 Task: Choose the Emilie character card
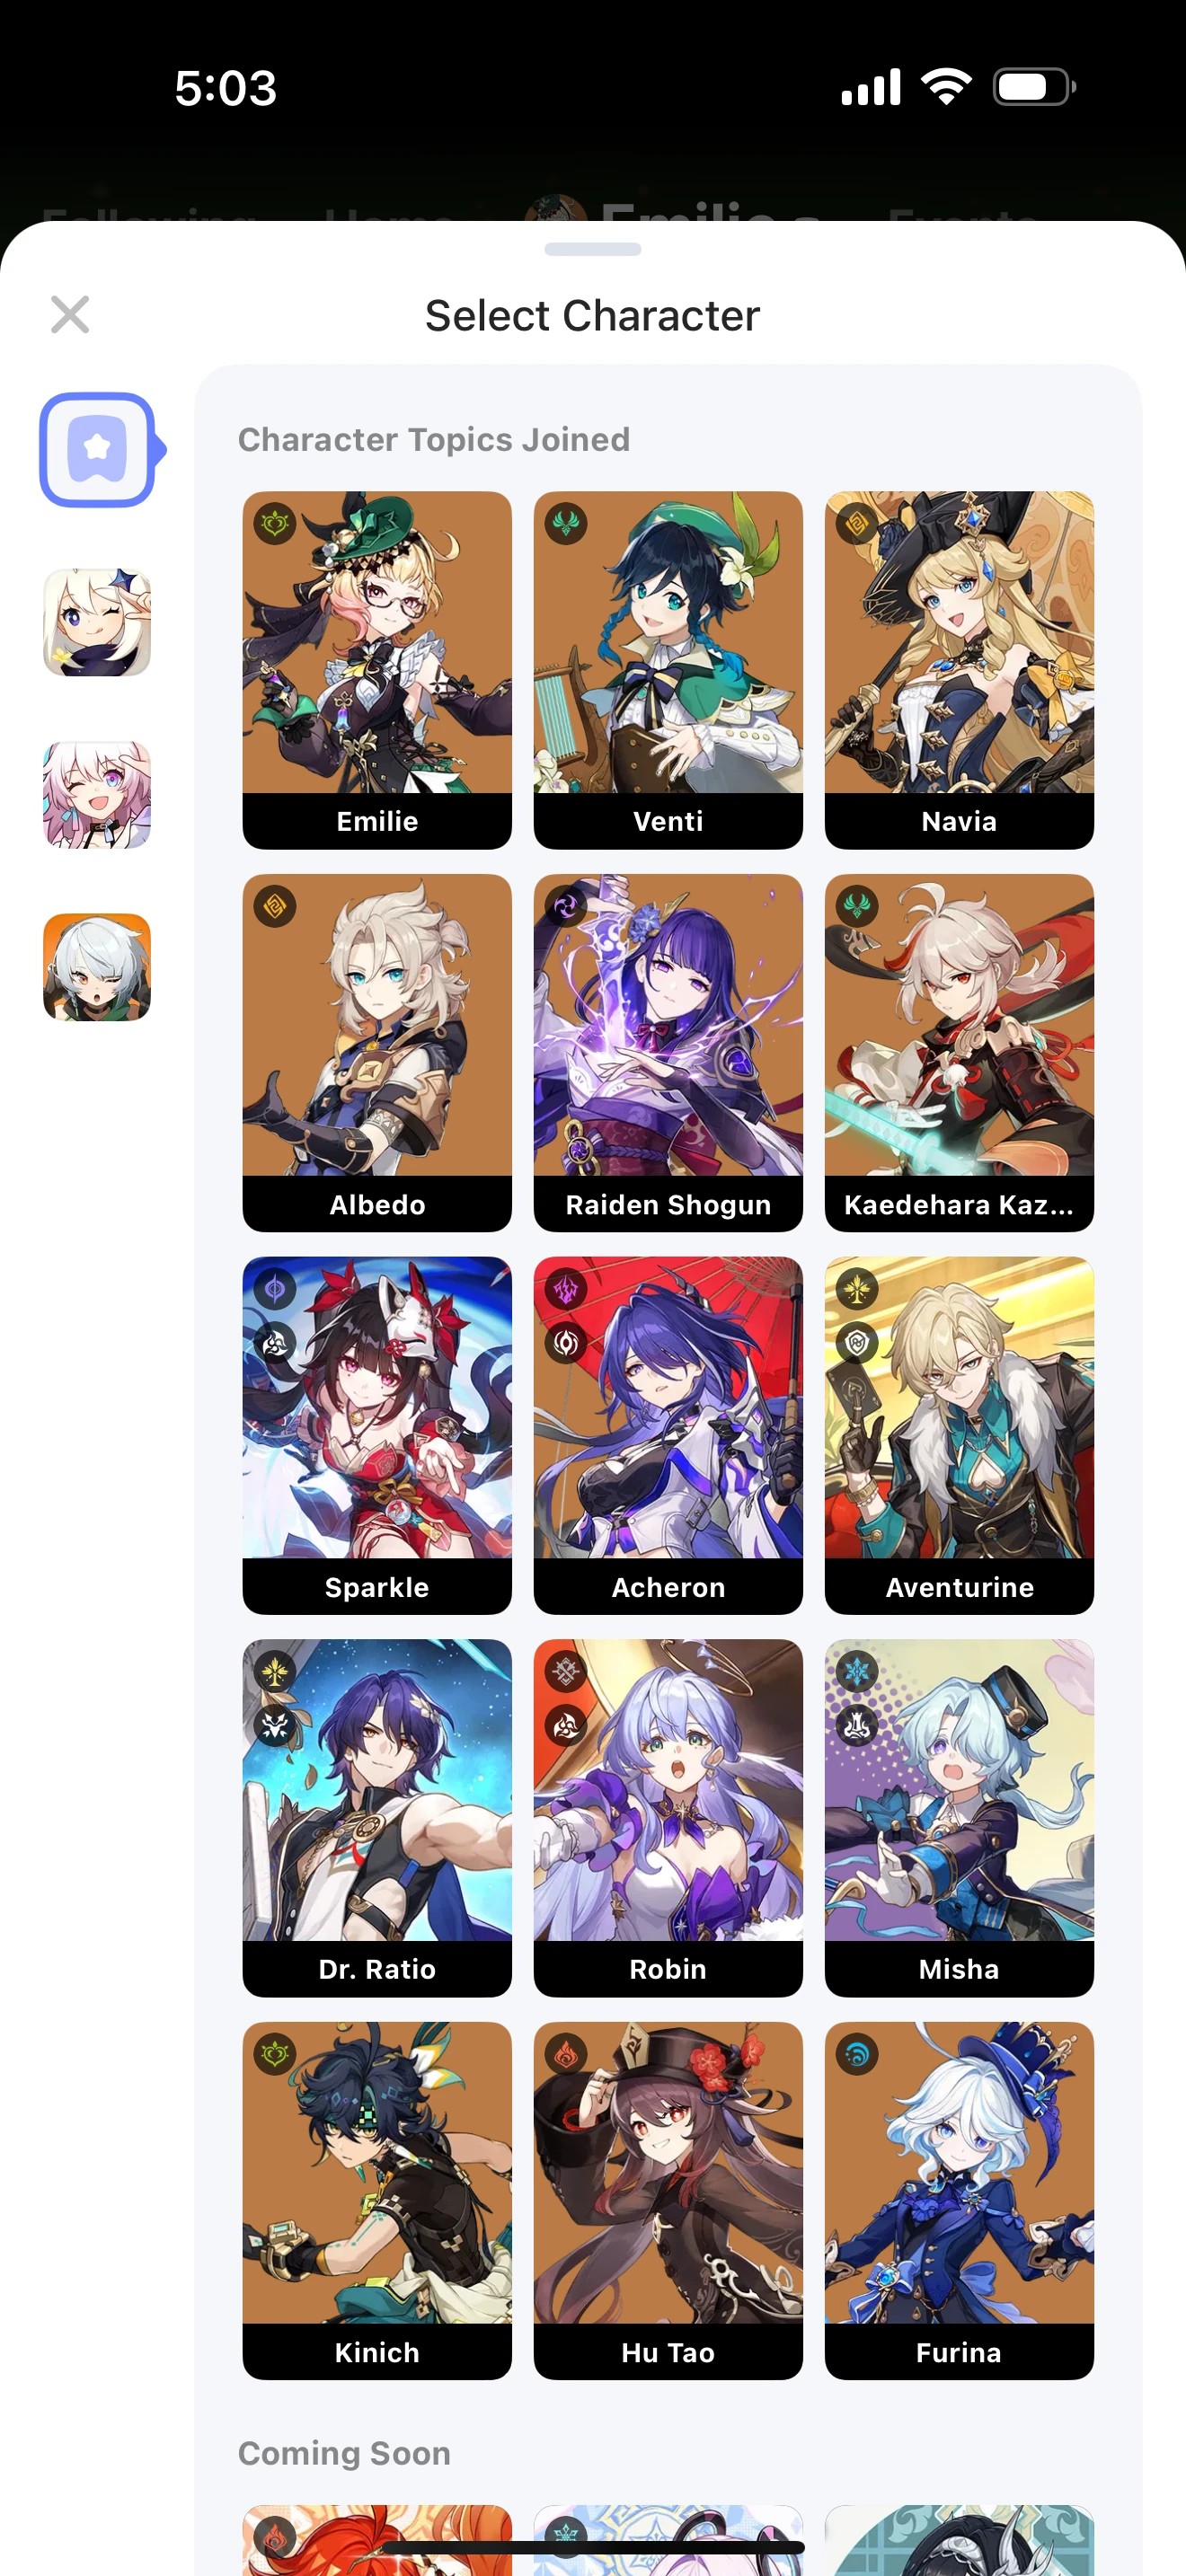[x=377, y=670]
